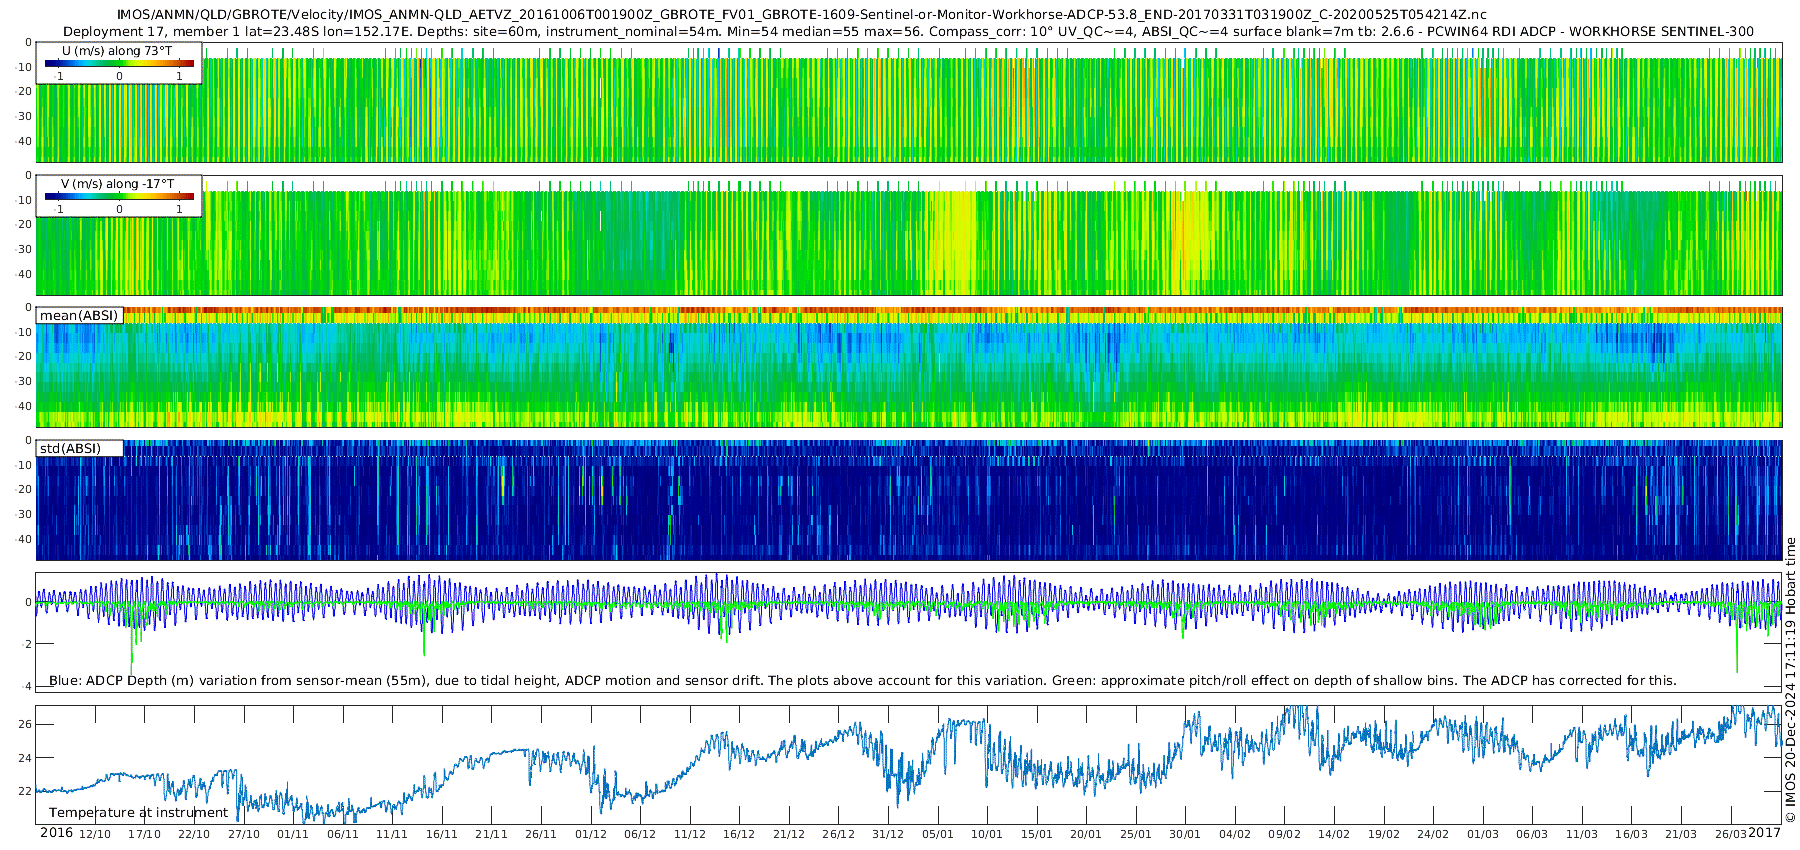
Task: Select the std(ABSI) panel label
Action: (70, 449)
